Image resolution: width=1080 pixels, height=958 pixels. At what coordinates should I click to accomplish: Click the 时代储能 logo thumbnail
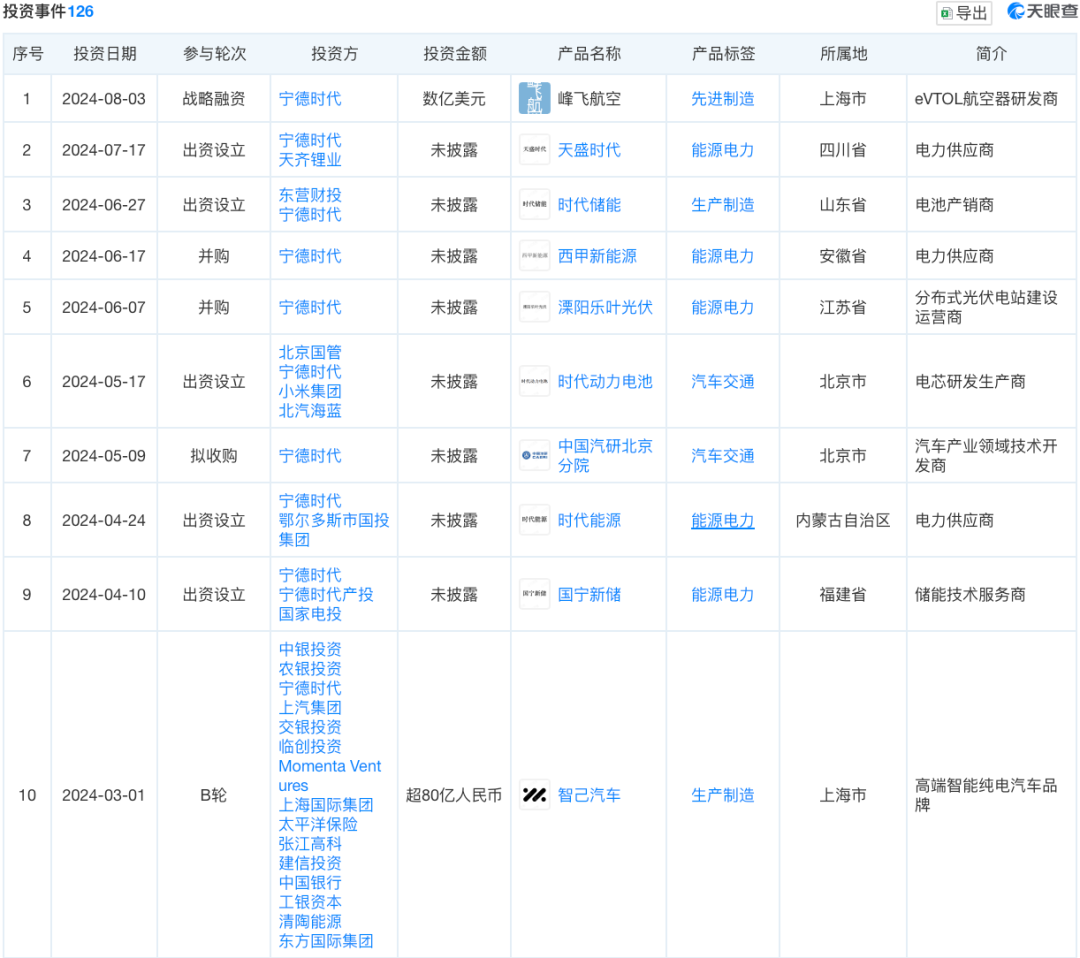pyautogui.click(x=534, y=205)
